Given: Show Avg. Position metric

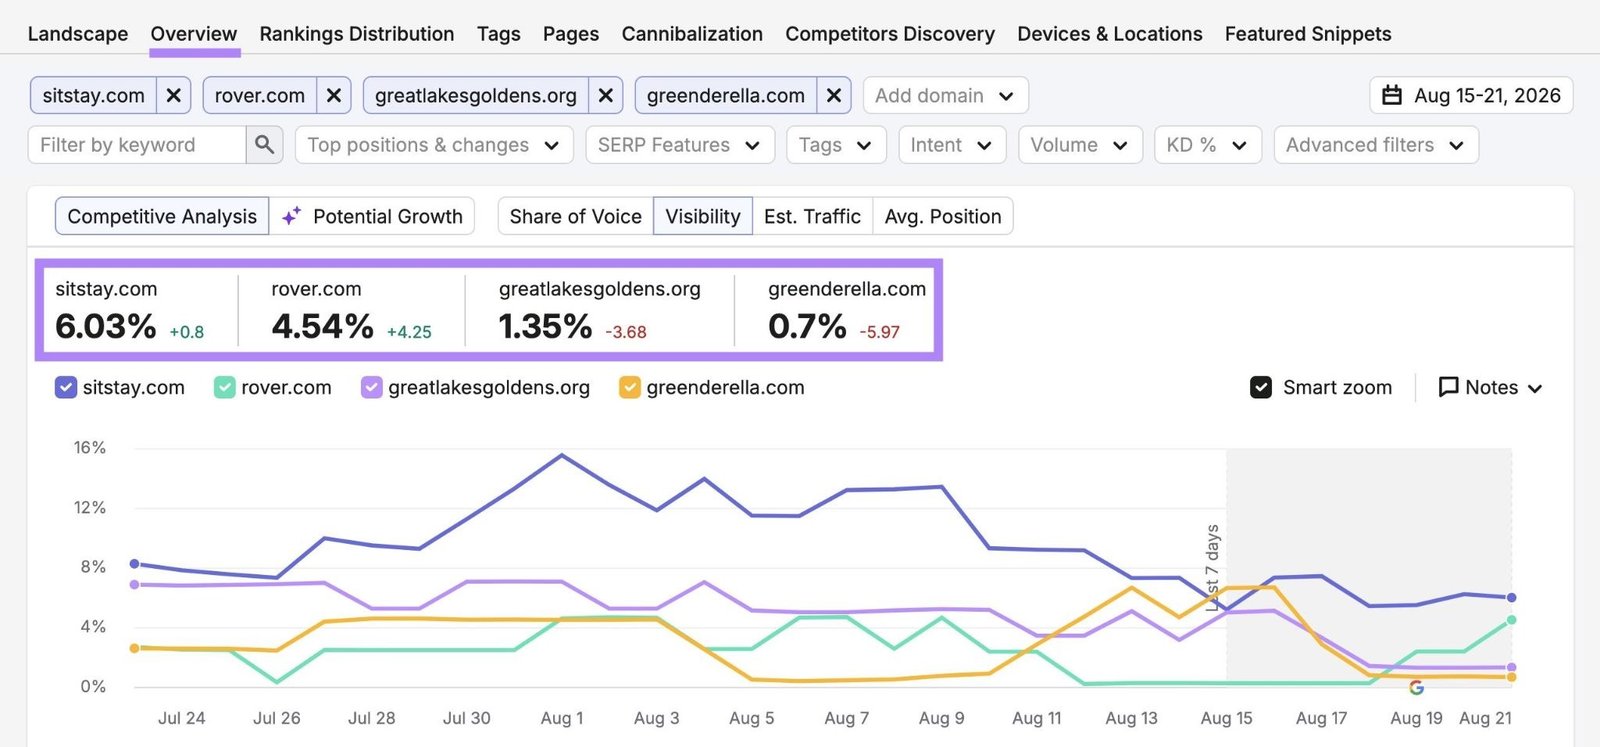Looking at the screenshot, I should (x=943, y=216).
